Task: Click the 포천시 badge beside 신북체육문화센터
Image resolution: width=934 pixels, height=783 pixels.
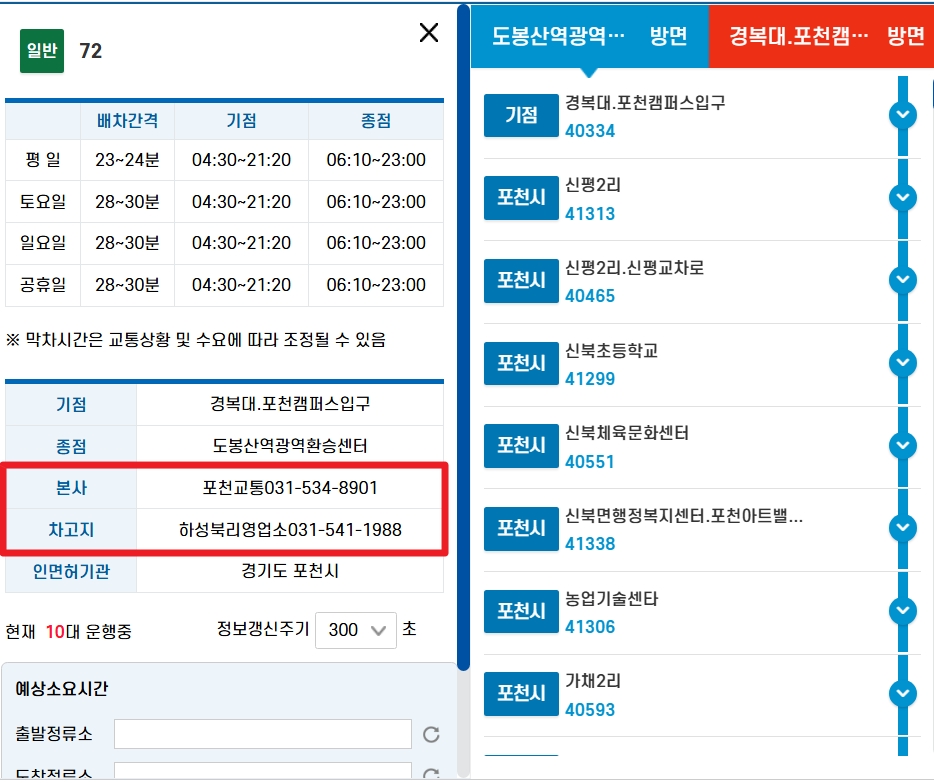Action: point(521,446)
